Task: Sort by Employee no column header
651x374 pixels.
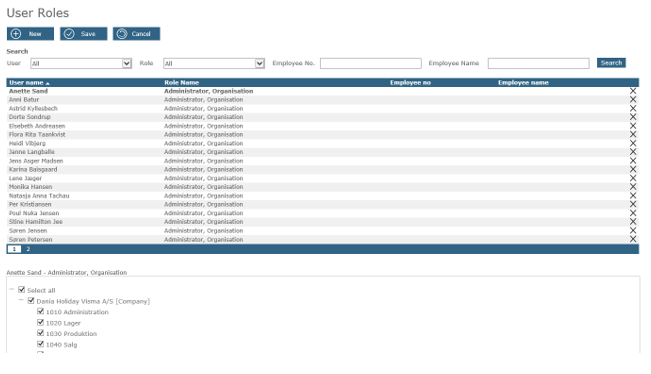Action: tap(410, 83)
